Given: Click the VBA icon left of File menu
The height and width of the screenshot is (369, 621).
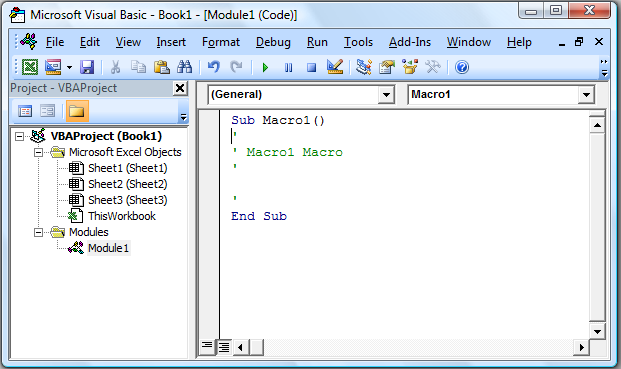Looking at the screenshot, I should pos(29,41).
